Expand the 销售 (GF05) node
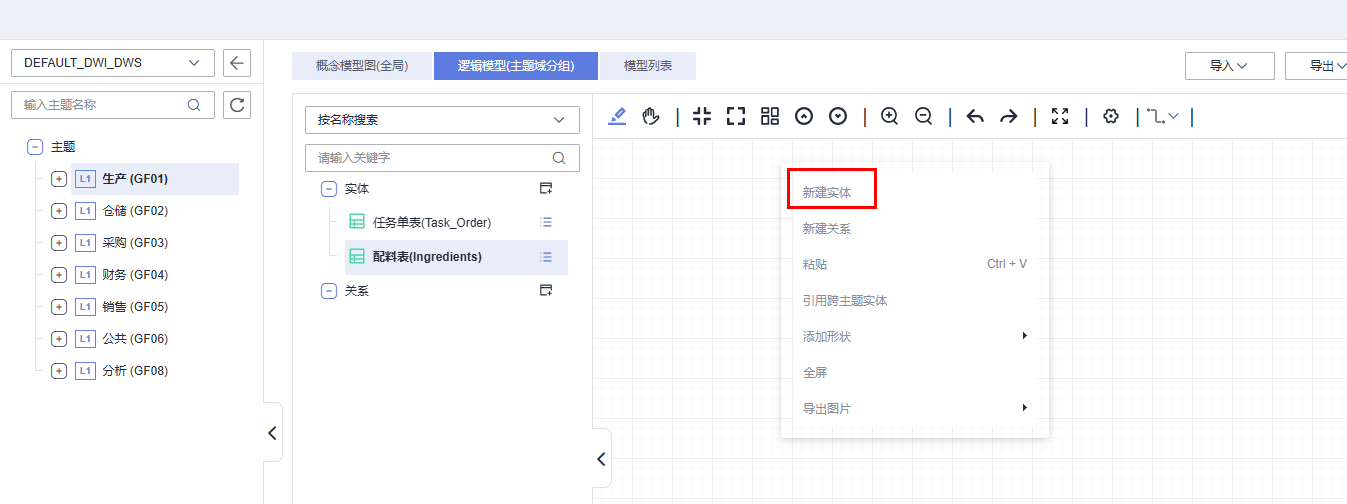This screenshot has width=1347, height=504. [x=59, y=307]
